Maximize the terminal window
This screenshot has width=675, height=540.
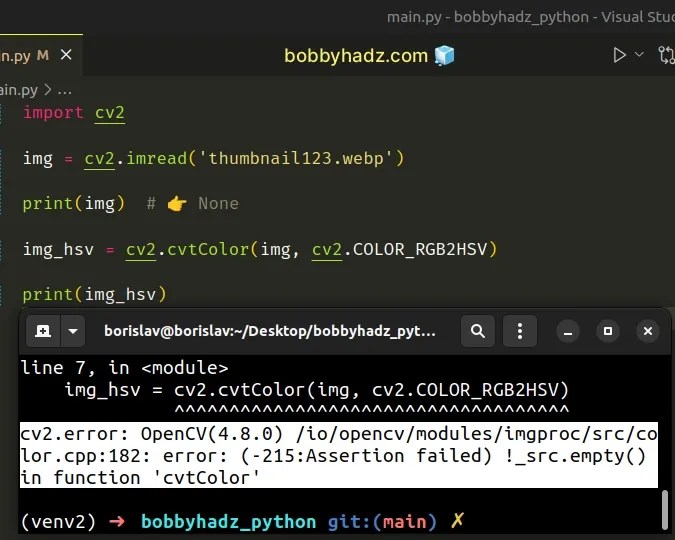click(608, 331)
